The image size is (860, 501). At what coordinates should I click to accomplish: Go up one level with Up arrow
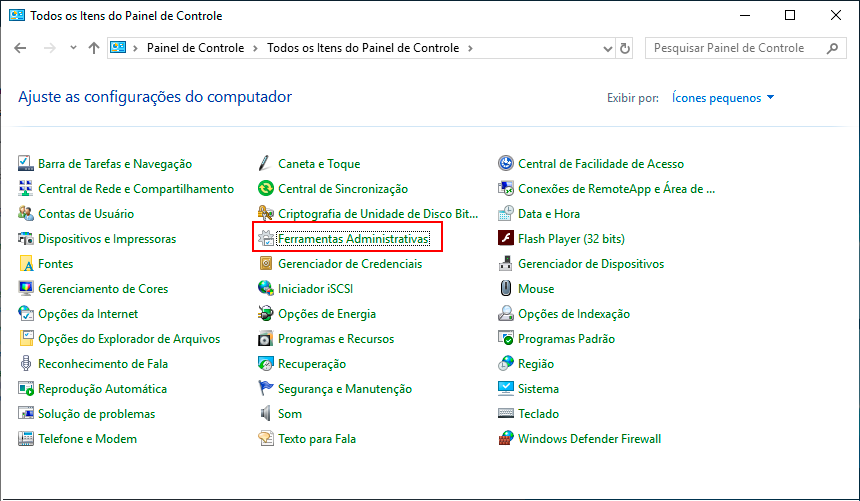[x=94, y=48]
